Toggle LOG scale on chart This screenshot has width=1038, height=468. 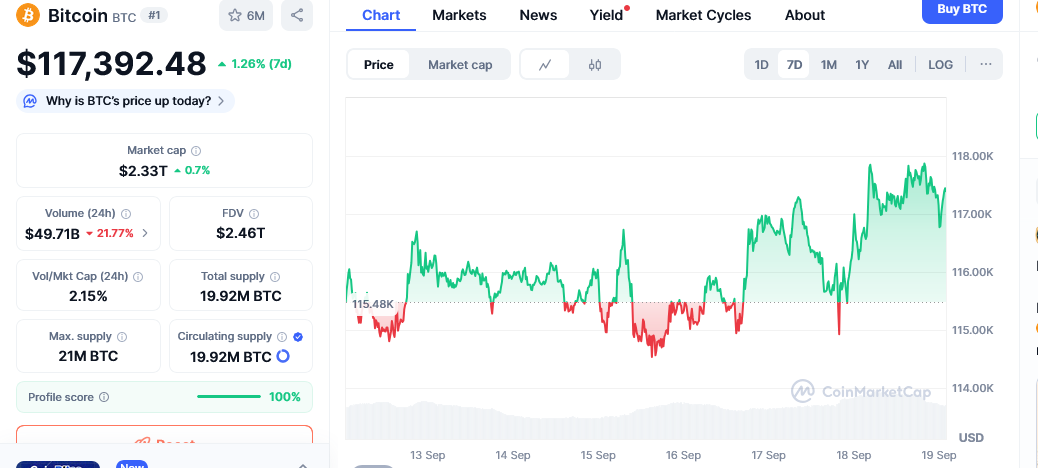point(940,64)
